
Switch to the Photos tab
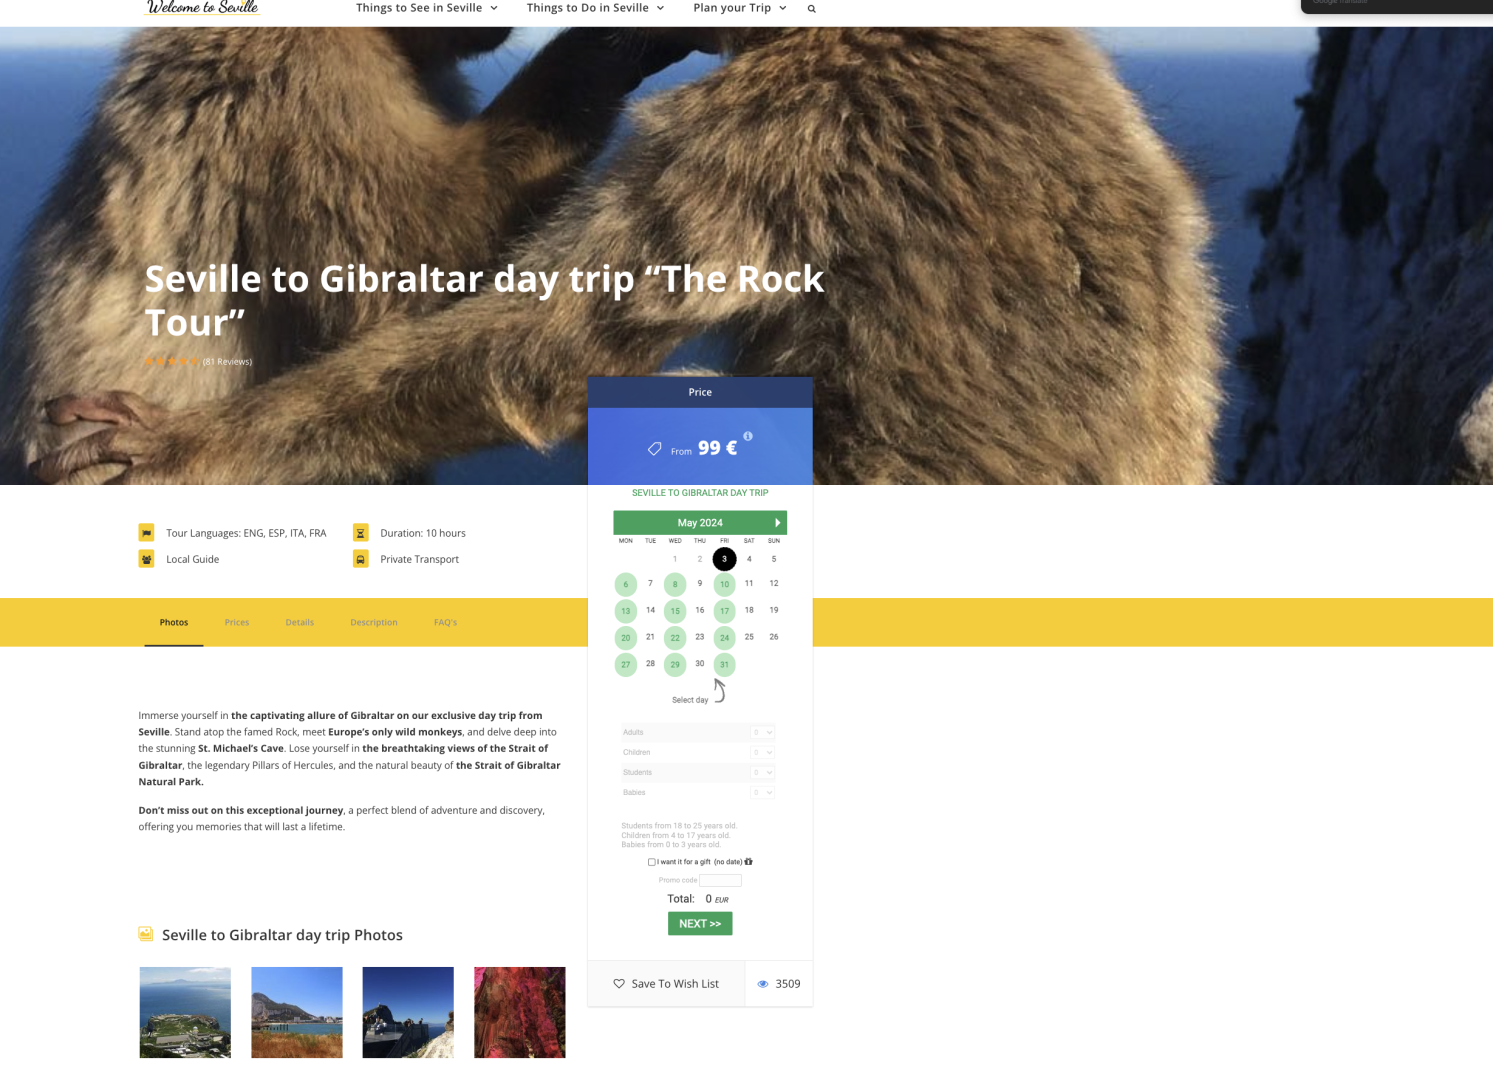(x=174, y=622)
